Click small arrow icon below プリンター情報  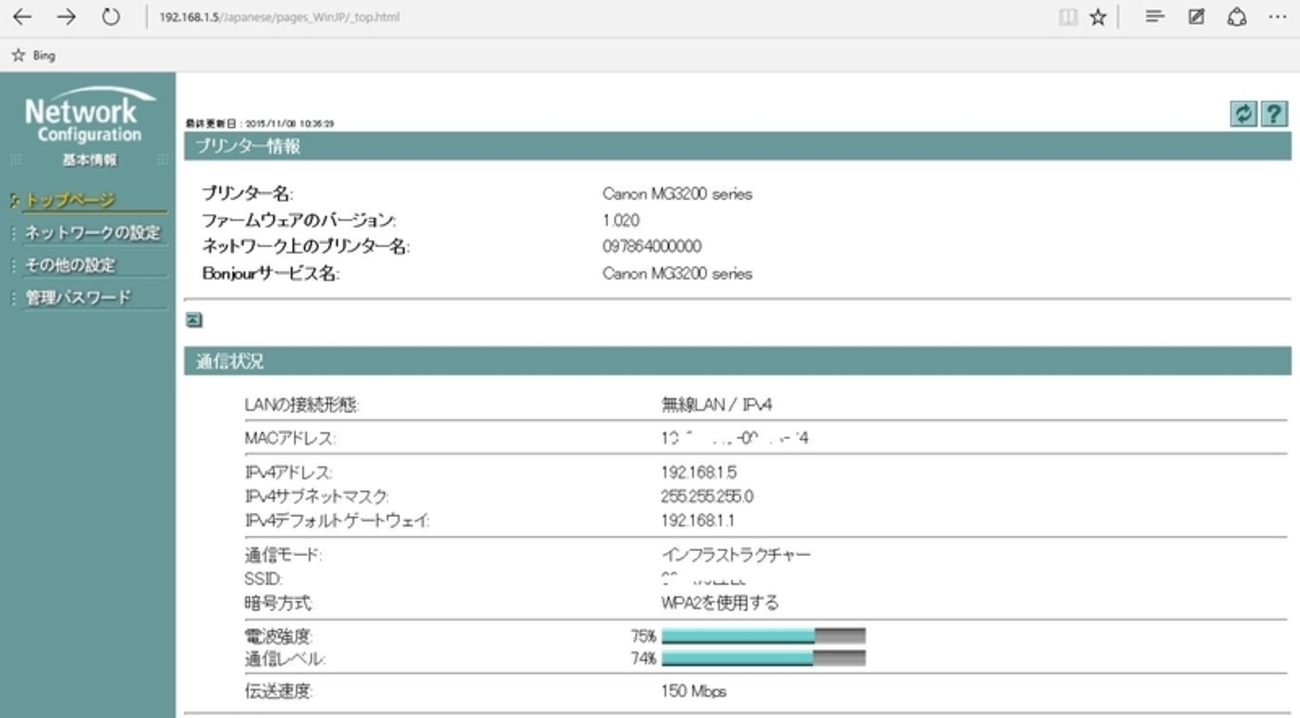(194, 320)
